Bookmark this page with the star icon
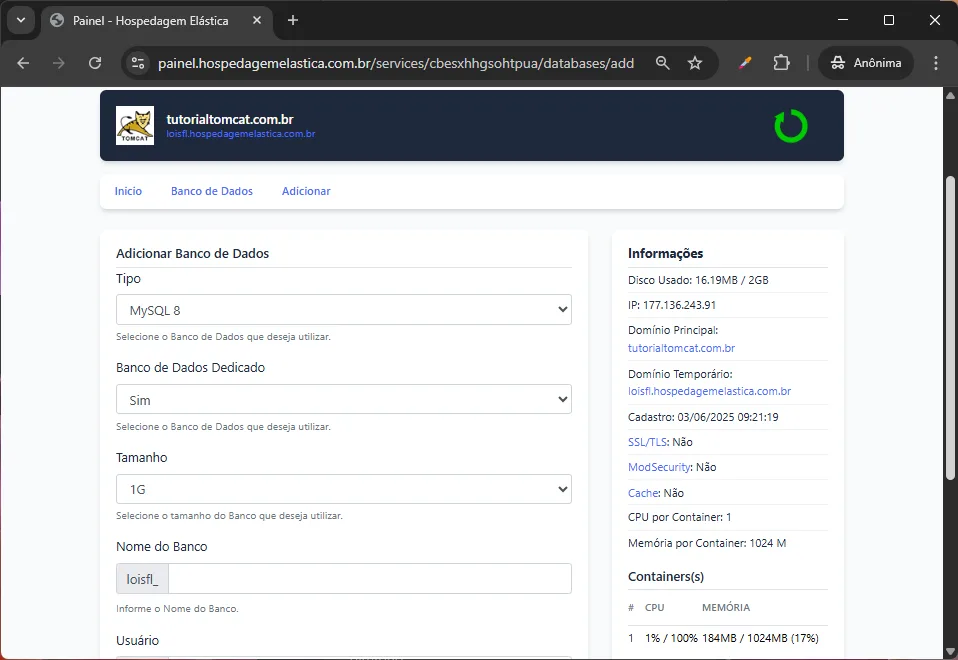Image resolution: width=958 pixels, height=660 pixels. (695, 63)
